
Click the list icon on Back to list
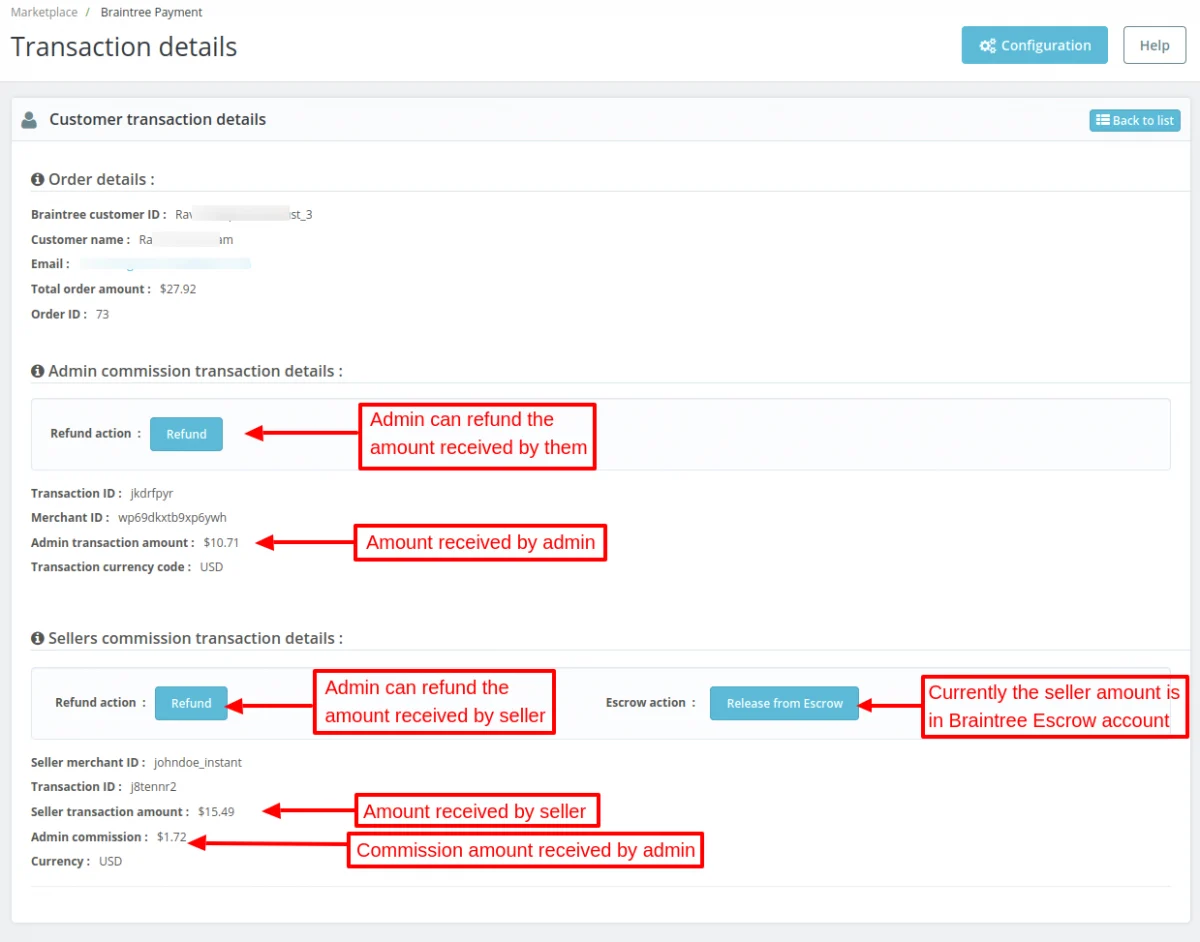tap(1103, 120)
